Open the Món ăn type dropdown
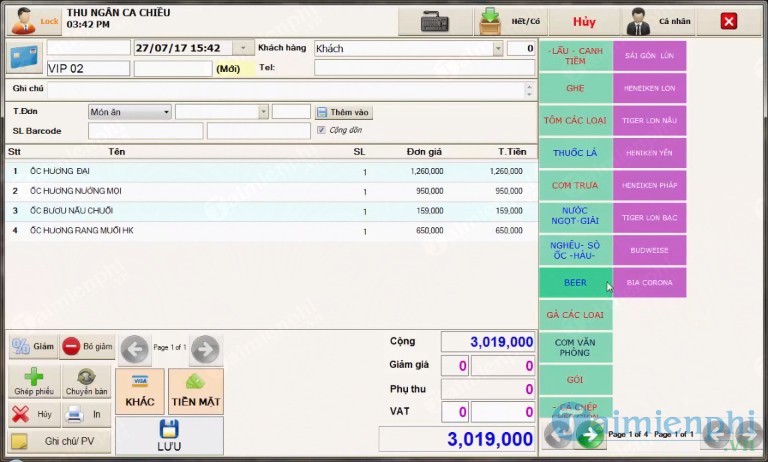Screen dimensions: 768x462 (166, 112)
